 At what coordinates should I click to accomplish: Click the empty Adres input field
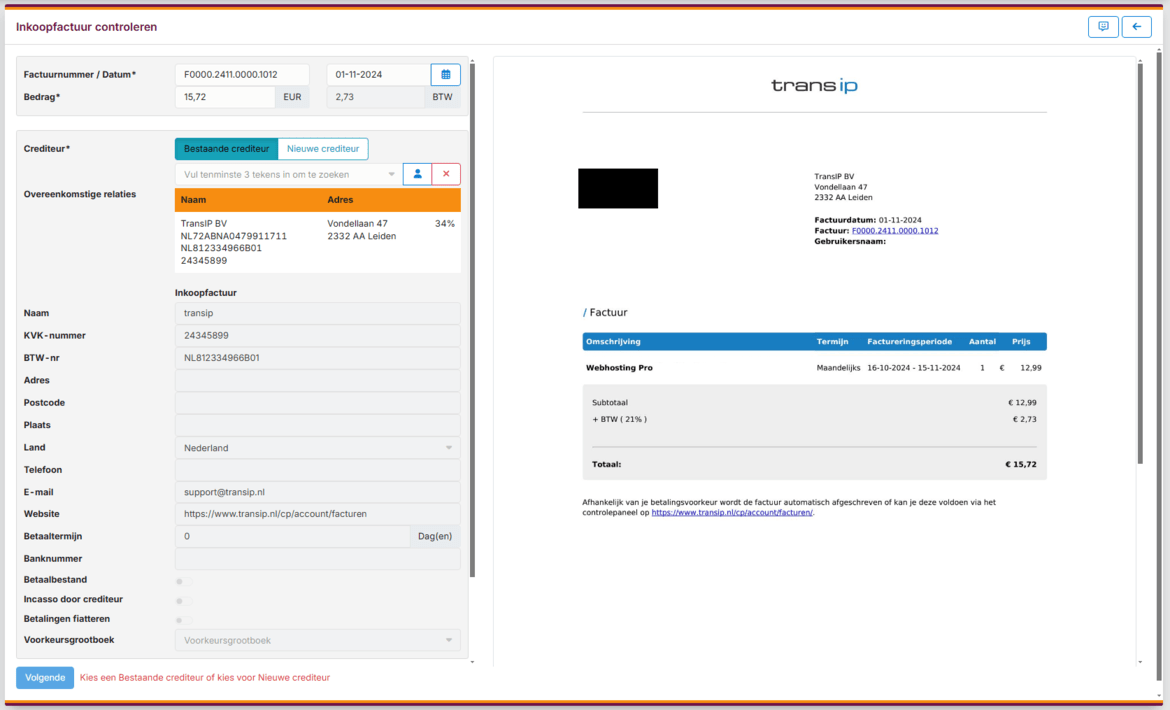317,380
